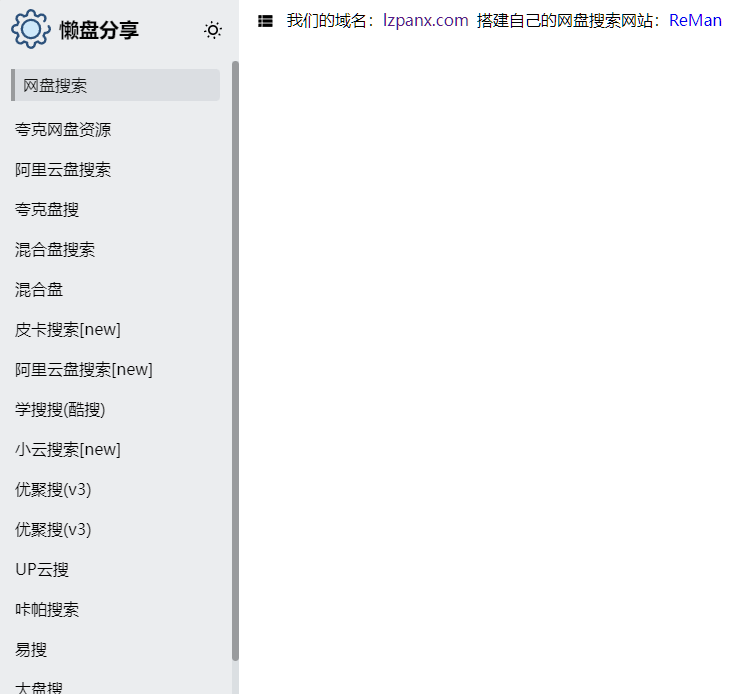
Task: Choose 阿里云盘搜索 without the [new] tag
Action: point(63,170)
